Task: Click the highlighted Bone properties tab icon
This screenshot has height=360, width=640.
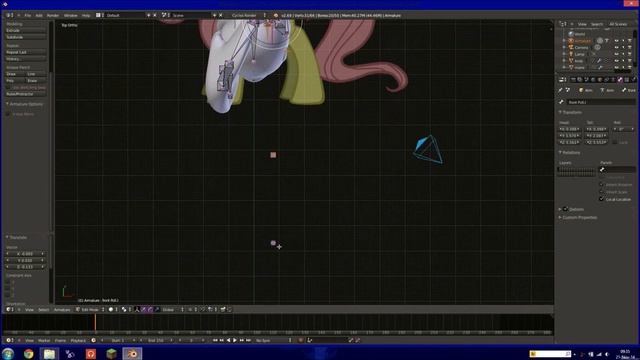Action: pyautogui.click(x=620, y=80)
